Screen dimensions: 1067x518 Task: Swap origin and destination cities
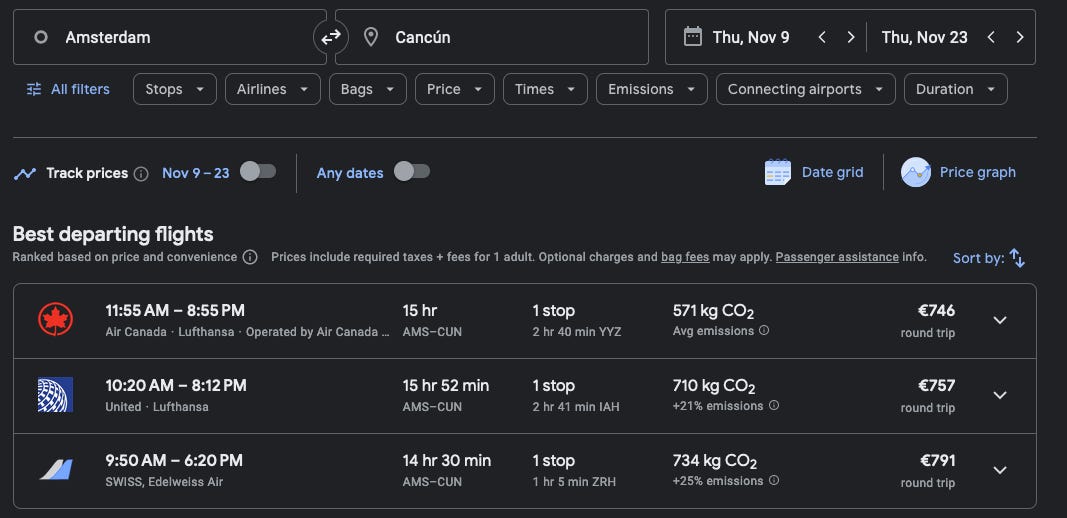[330, 37]
